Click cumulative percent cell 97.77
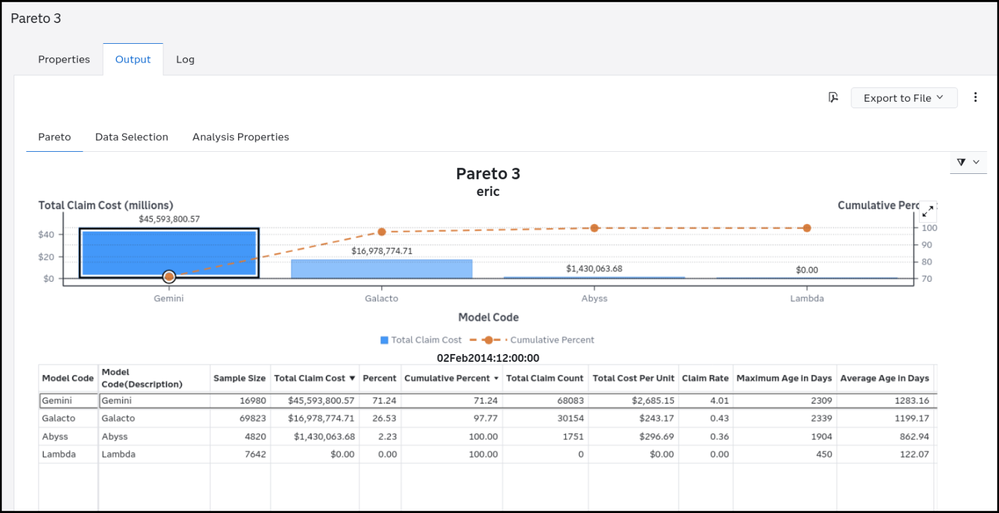Image resolution: width=999 pixels, height=513 pixels. coord(452,419)
